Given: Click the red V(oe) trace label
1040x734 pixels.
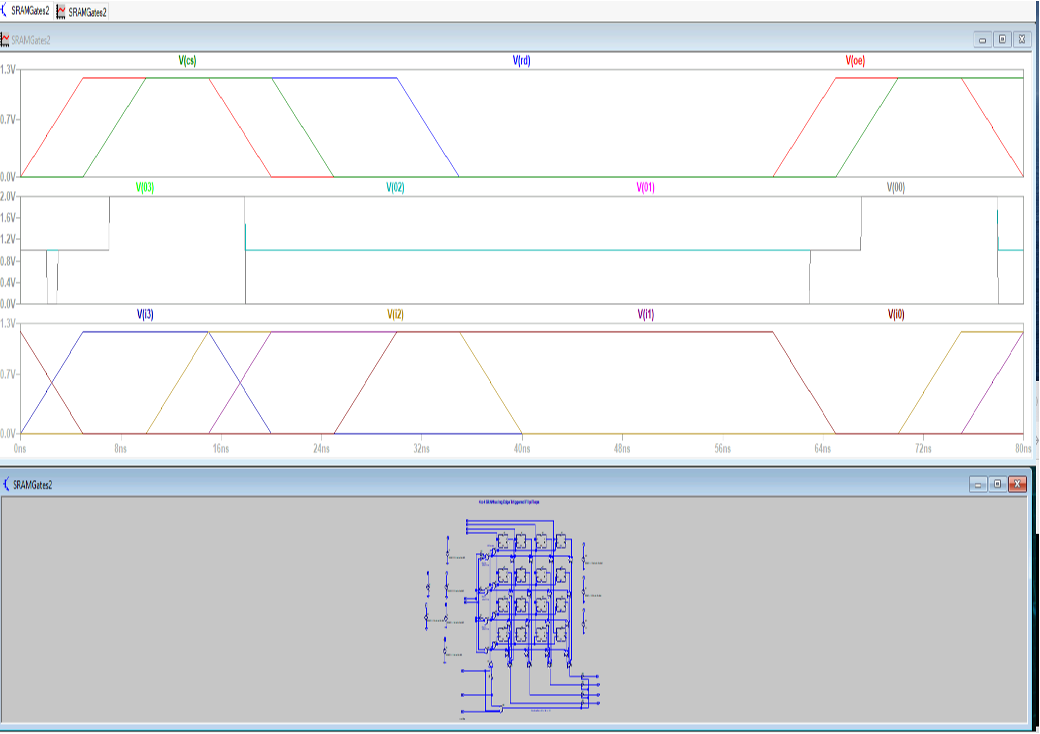Looking at the screenshot, I should [855, 60].
